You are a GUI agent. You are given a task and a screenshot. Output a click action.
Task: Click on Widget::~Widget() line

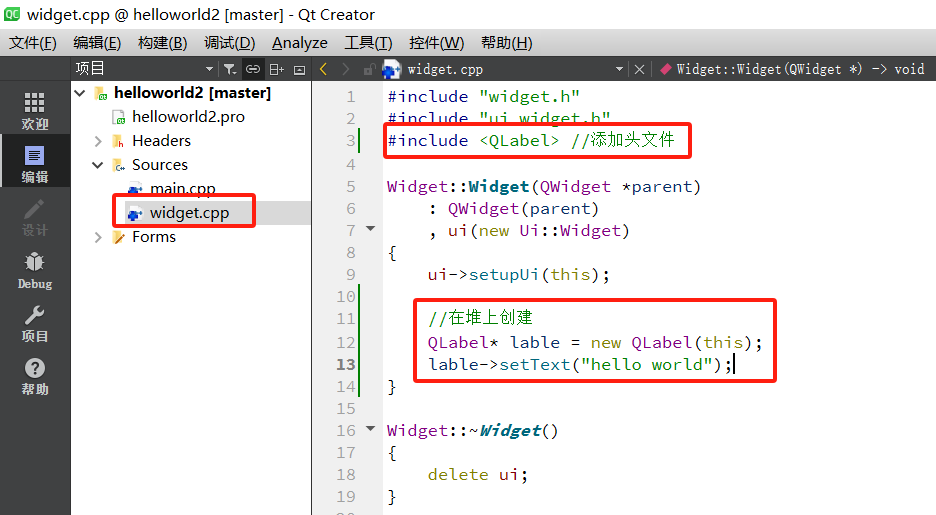(472, 431)
